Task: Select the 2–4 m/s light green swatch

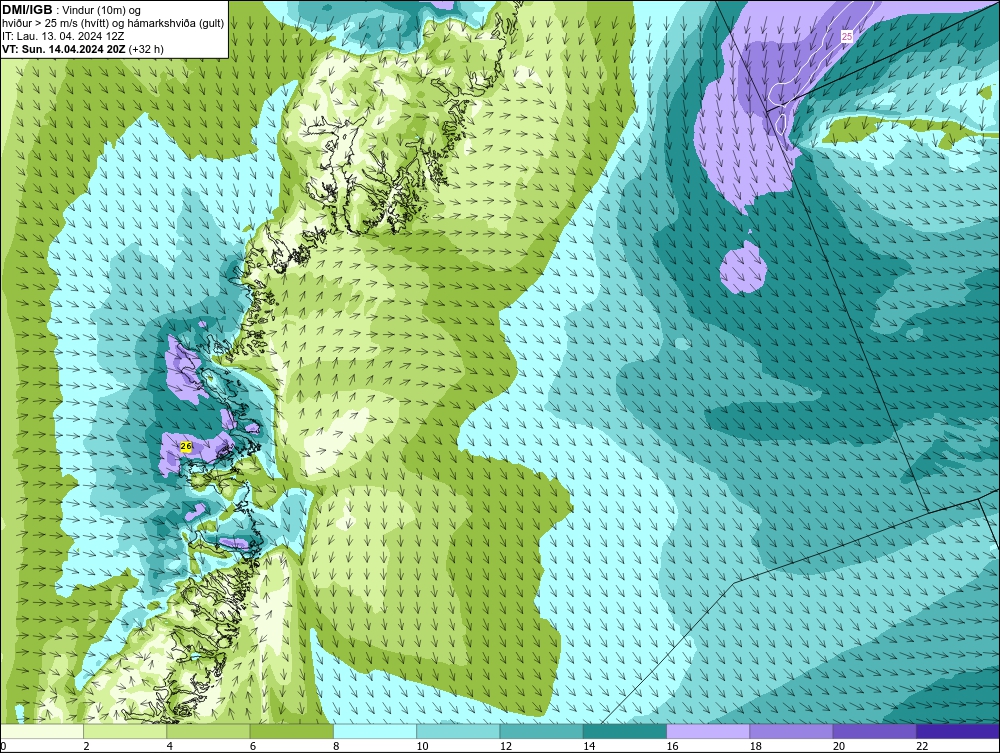Action: (125, 731)
